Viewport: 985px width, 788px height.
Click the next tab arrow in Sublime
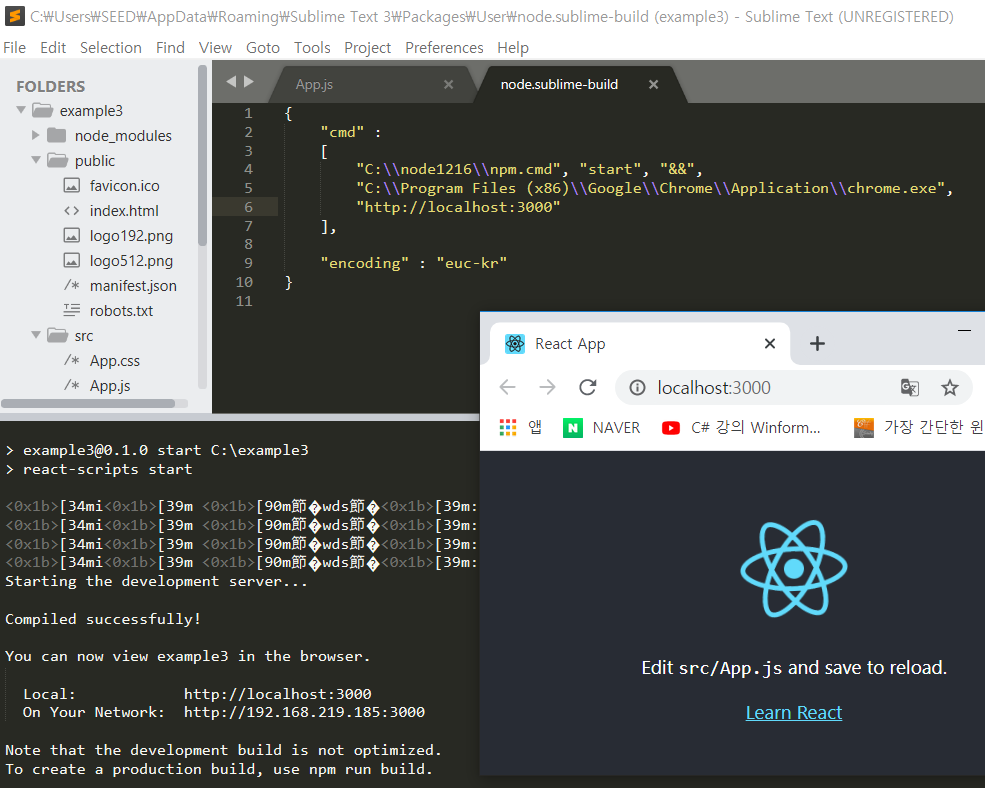pos(249,82)
